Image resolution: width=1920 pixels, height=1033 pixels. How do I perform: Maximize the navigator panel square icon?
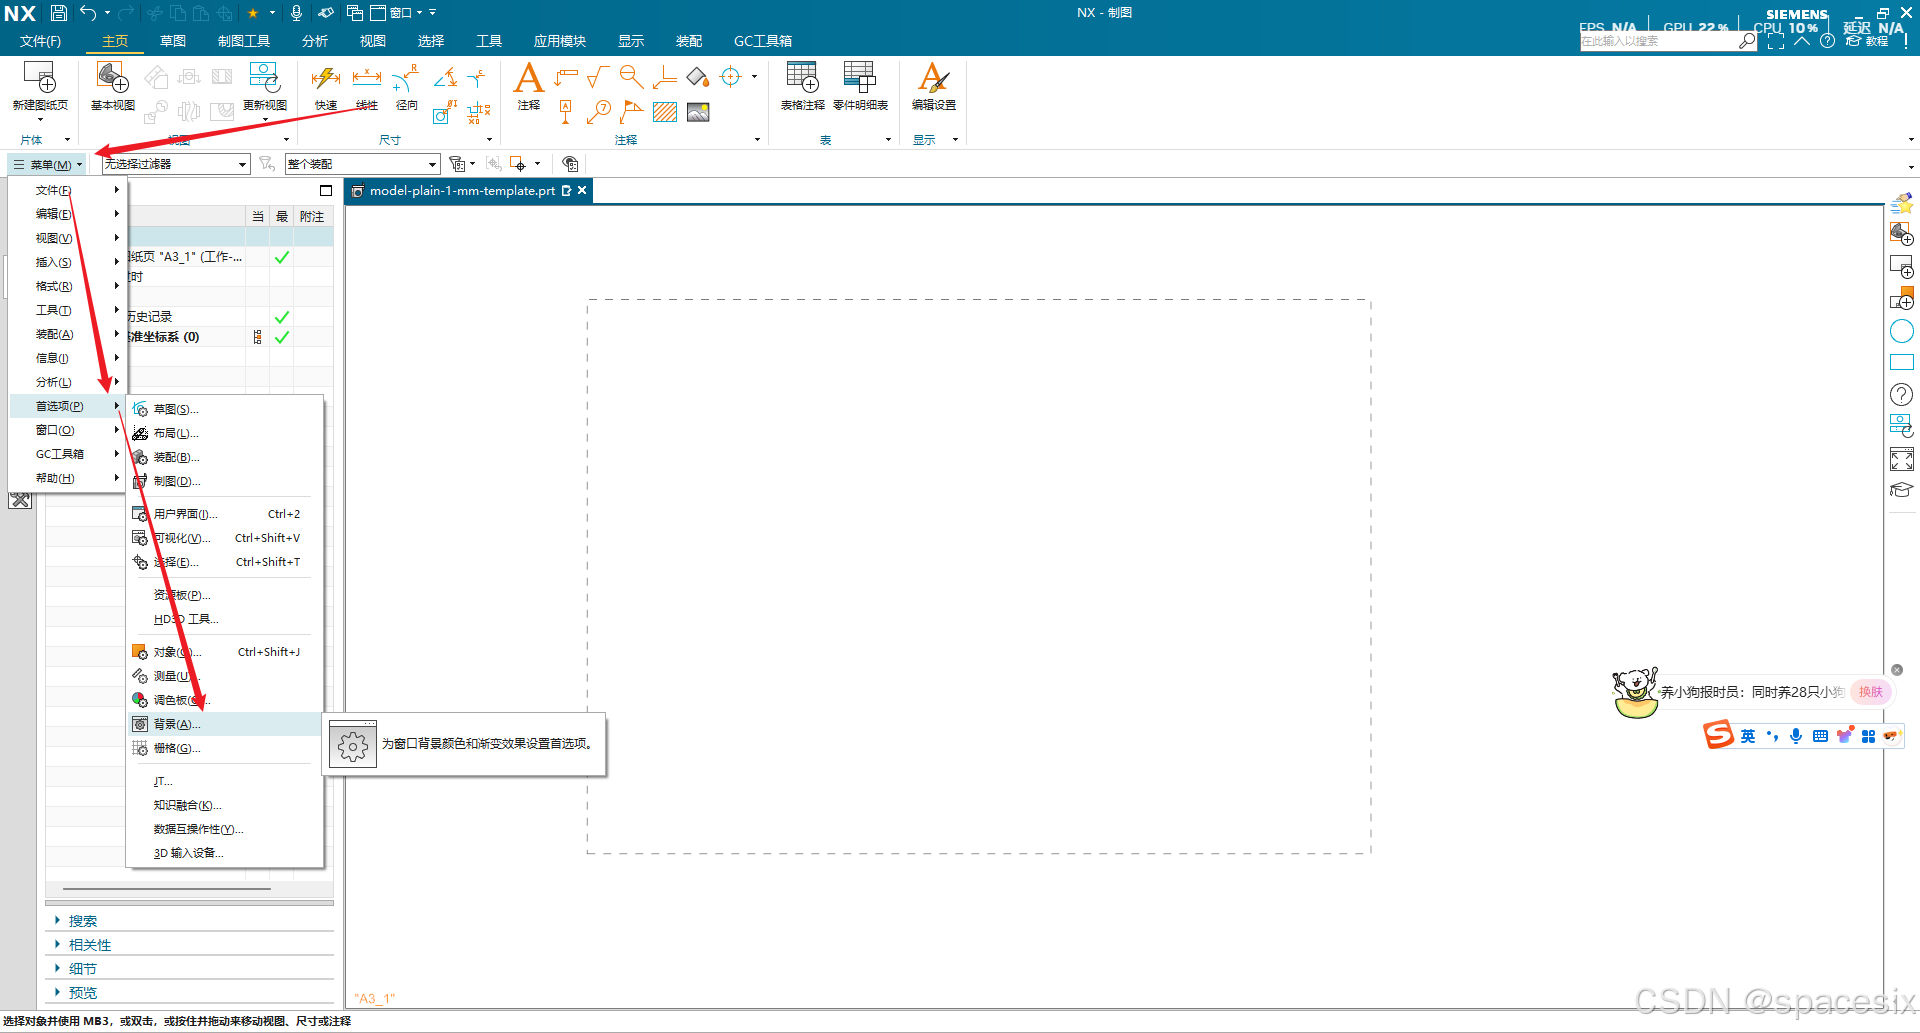coord(326,190)
